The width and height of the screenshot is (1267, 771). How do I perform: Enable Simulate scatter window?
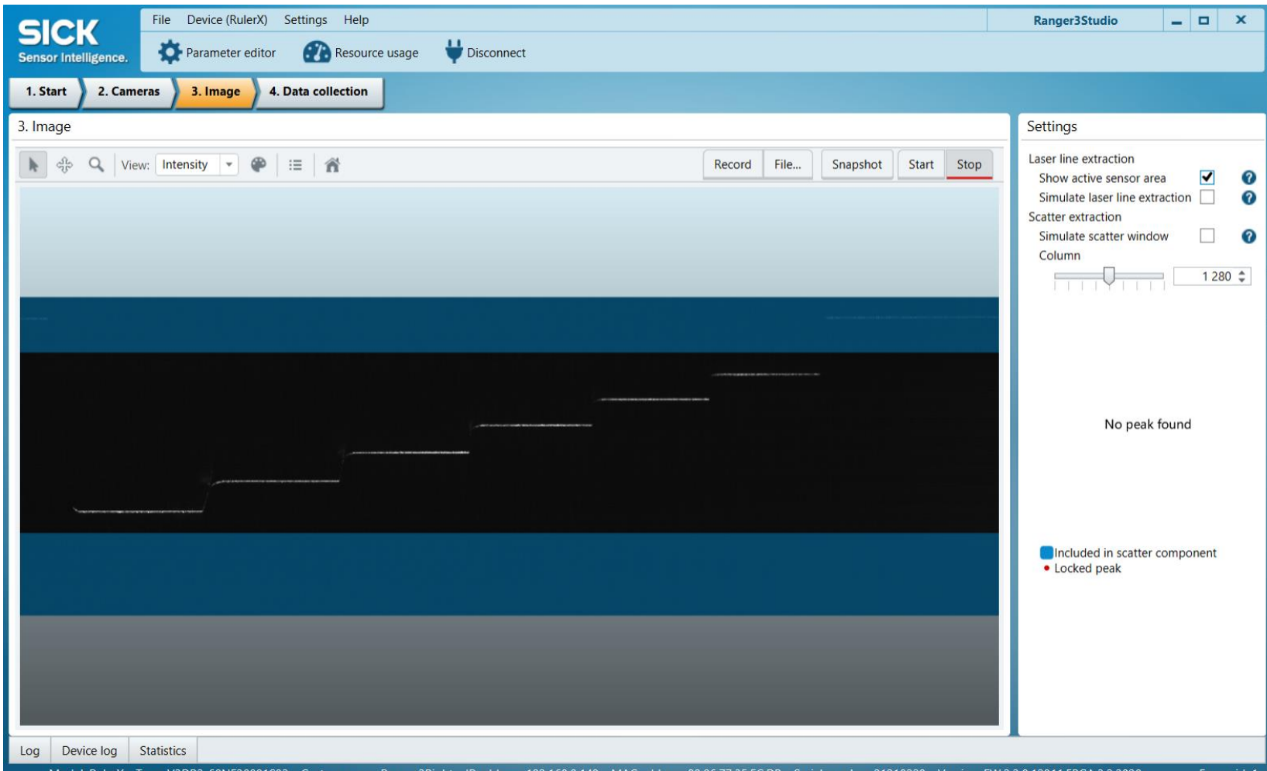tap(1207, 236)
